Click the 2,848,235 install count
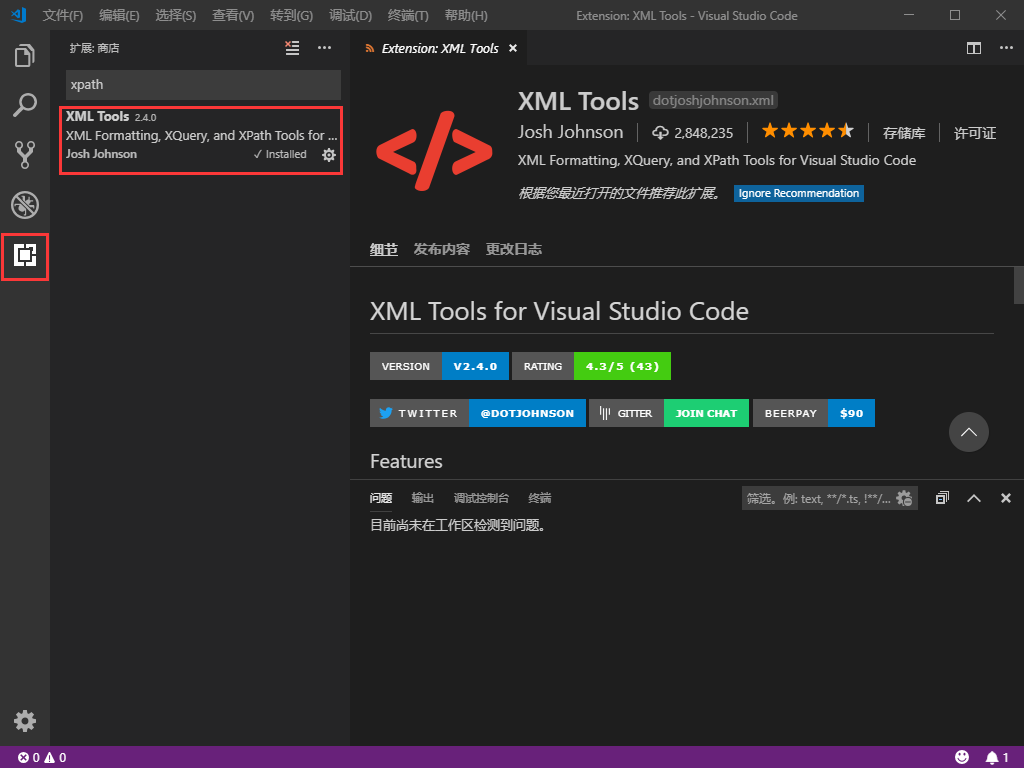The image size is (1024, 768). (x=692, y=133)
